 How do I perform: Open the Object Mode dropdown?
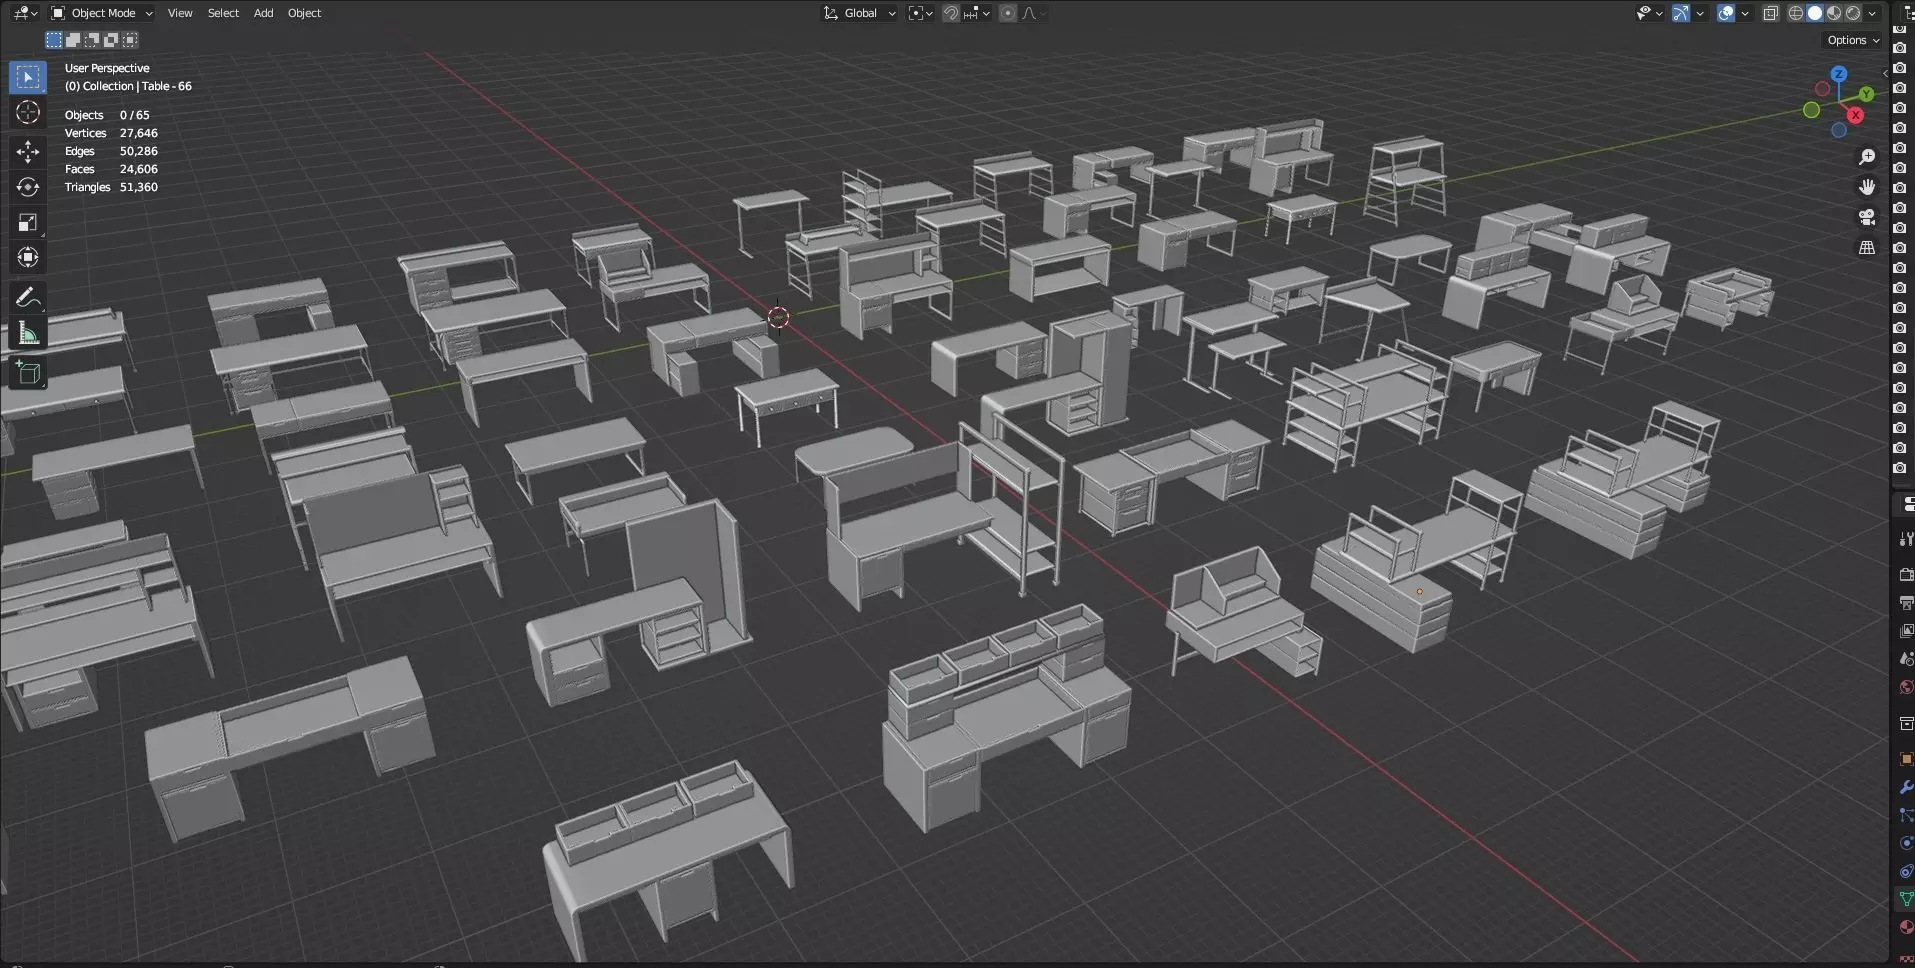[x=102, y=13]
